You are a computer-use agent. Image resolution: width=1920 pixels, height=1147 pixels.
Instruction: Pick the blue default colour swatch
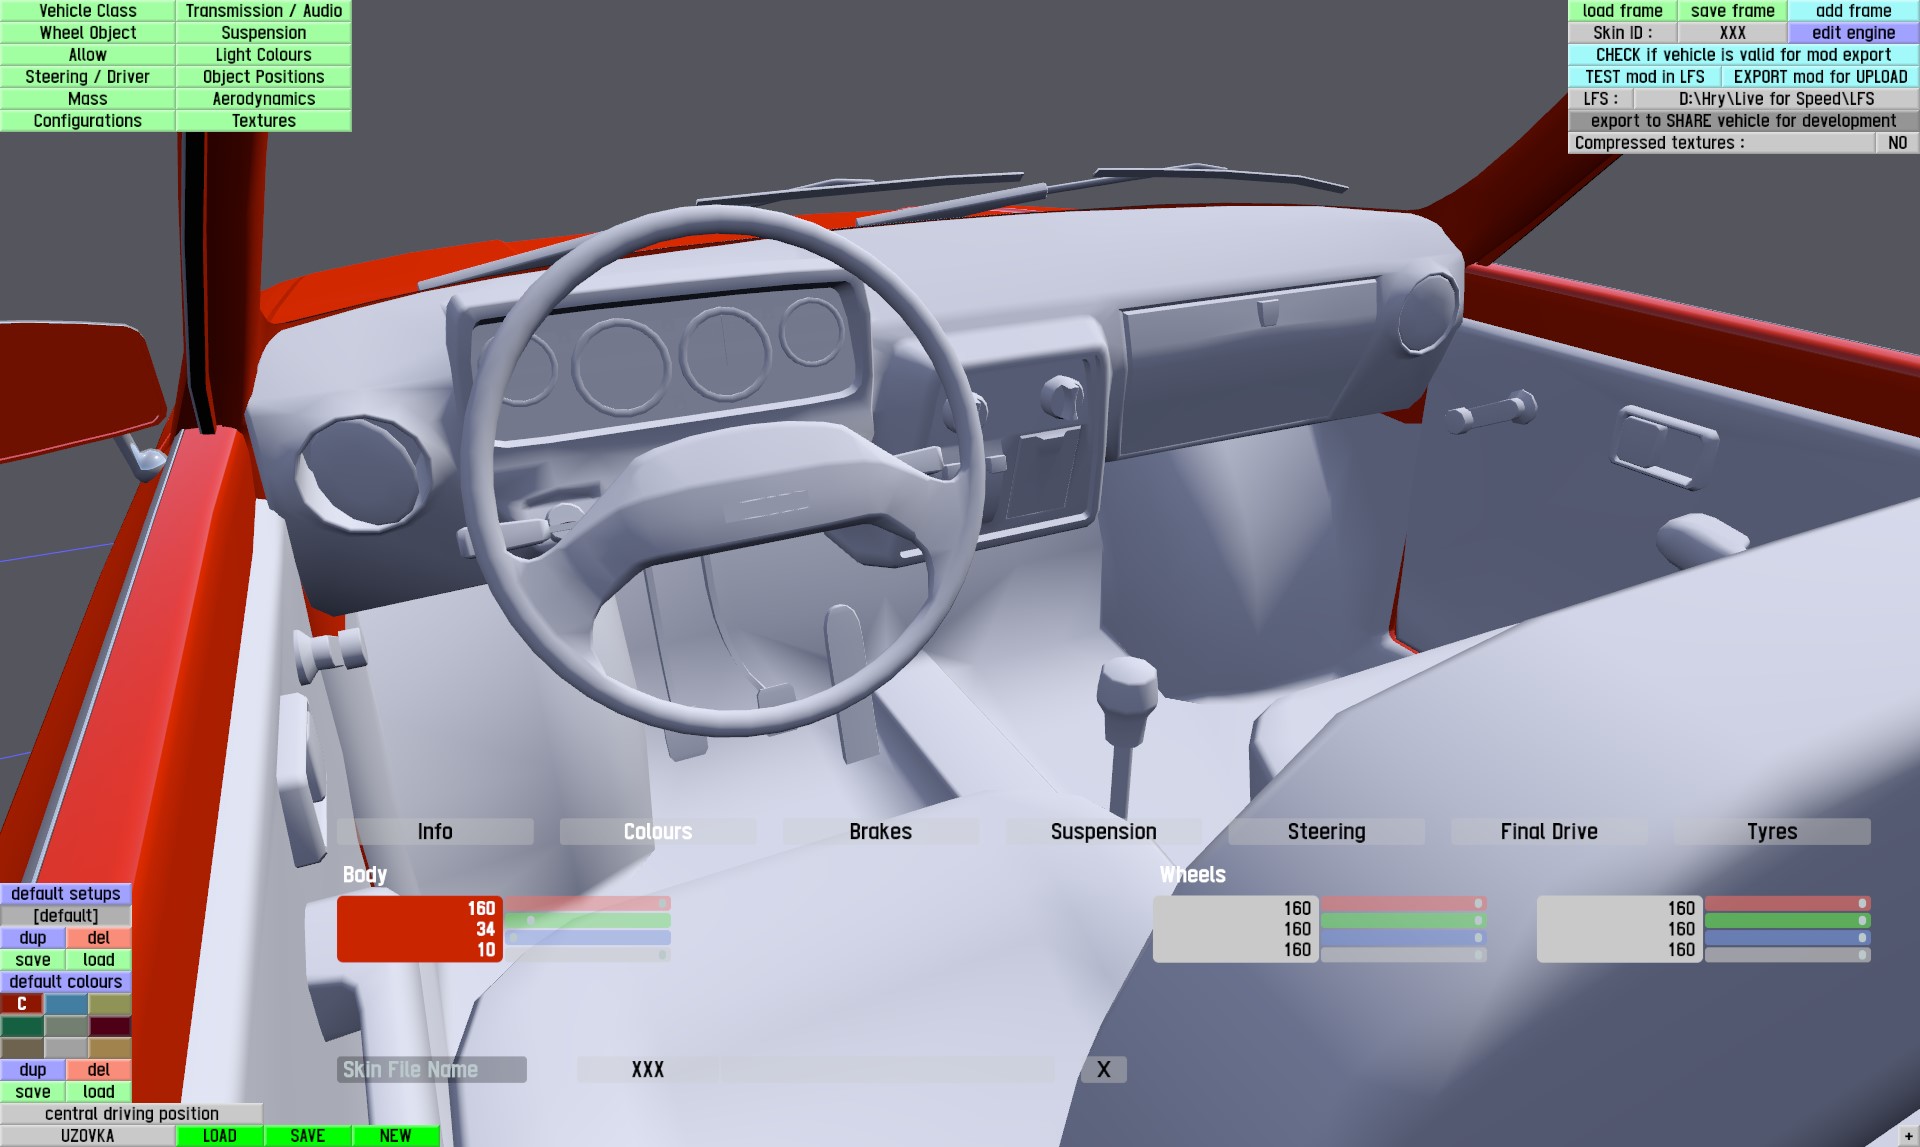coord(65,1003)
